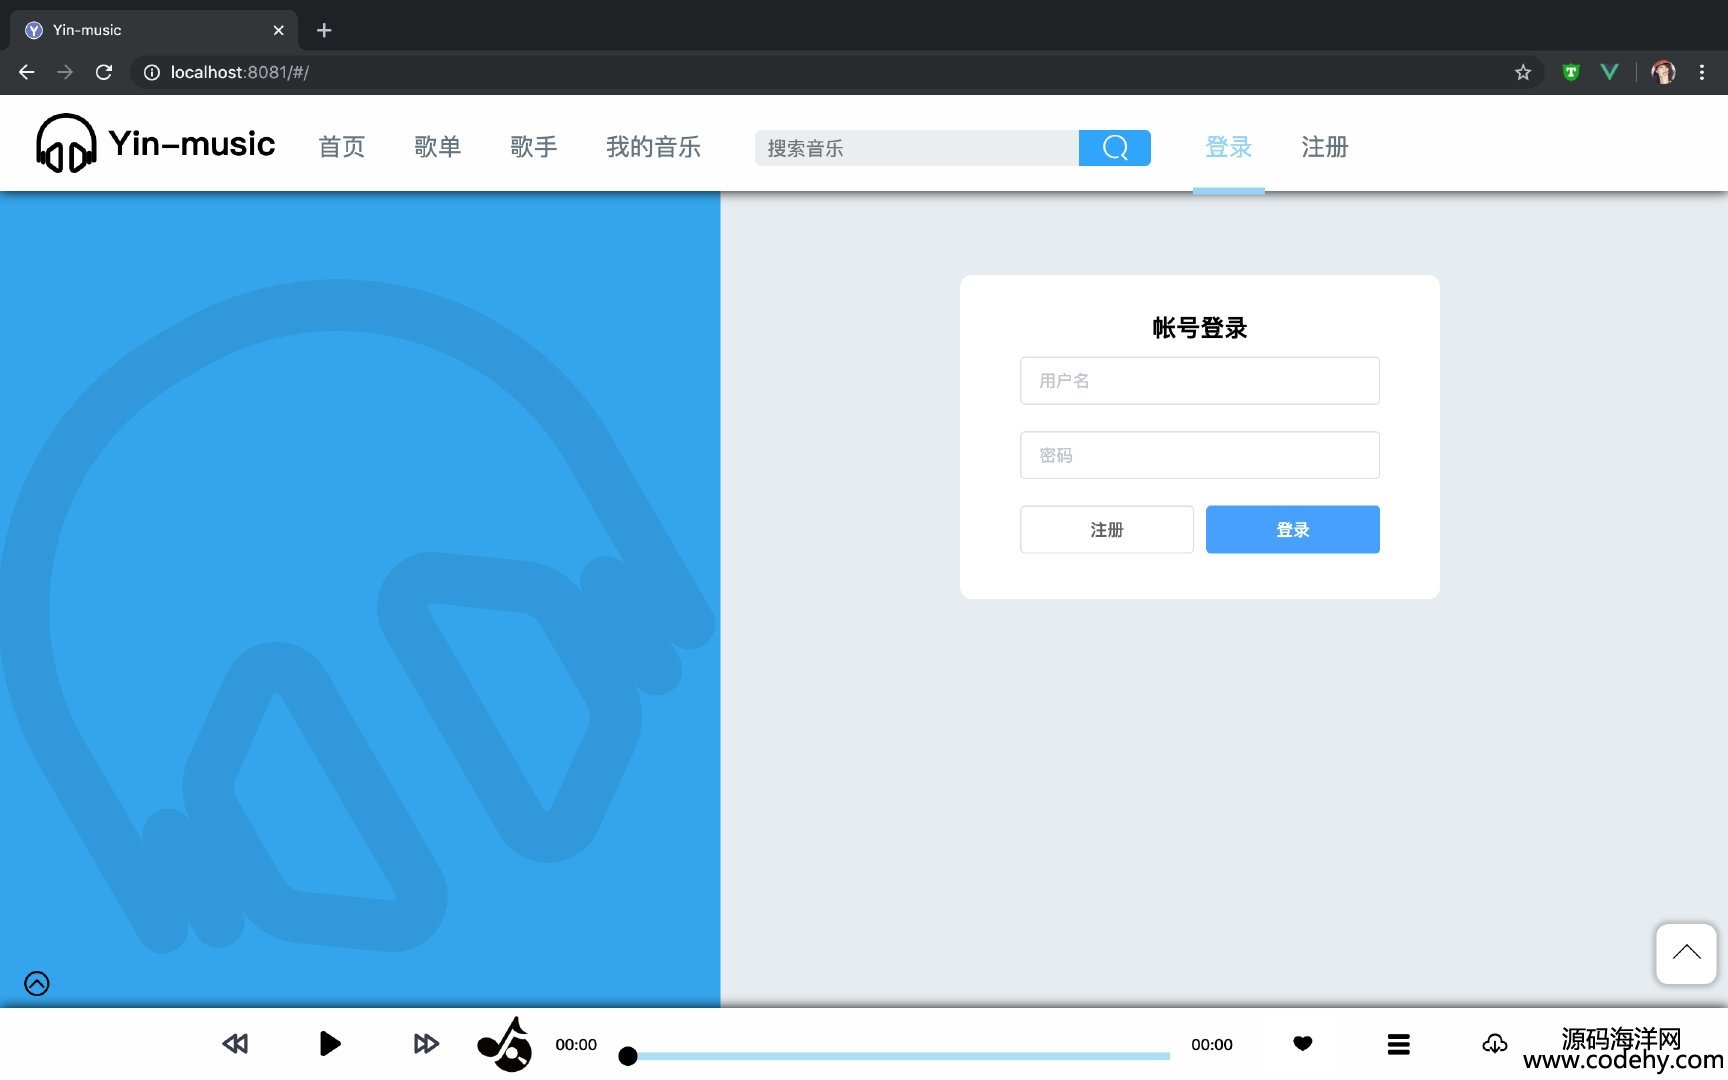This screenshot has width=1728, height=1080.
Task: Click the browser address bar URL
Action: (240, 72)
